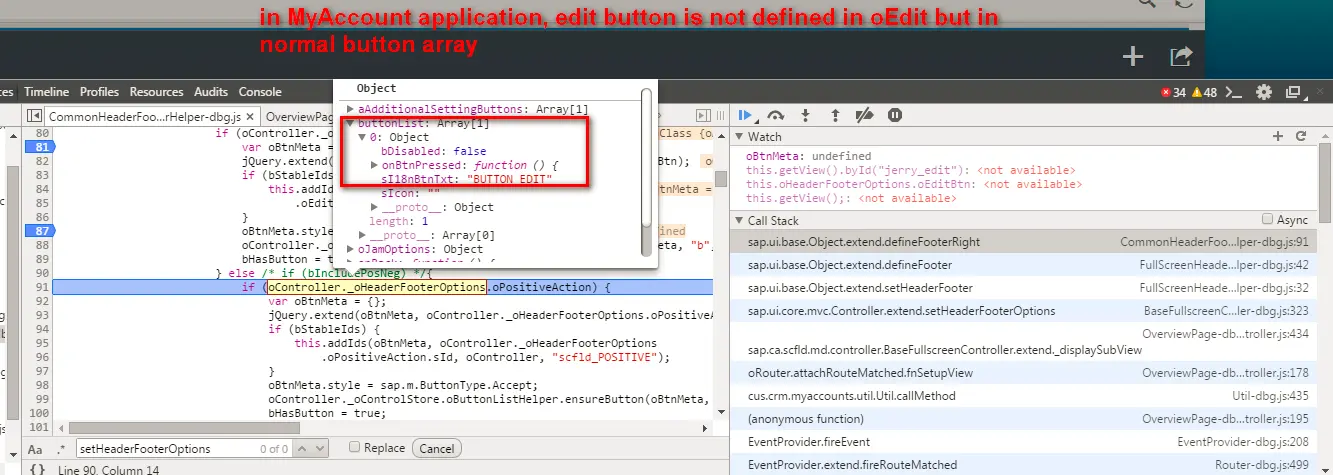Enable Async call stack checkbox
Viewport: 1333px width, 475px height.
1268,220
